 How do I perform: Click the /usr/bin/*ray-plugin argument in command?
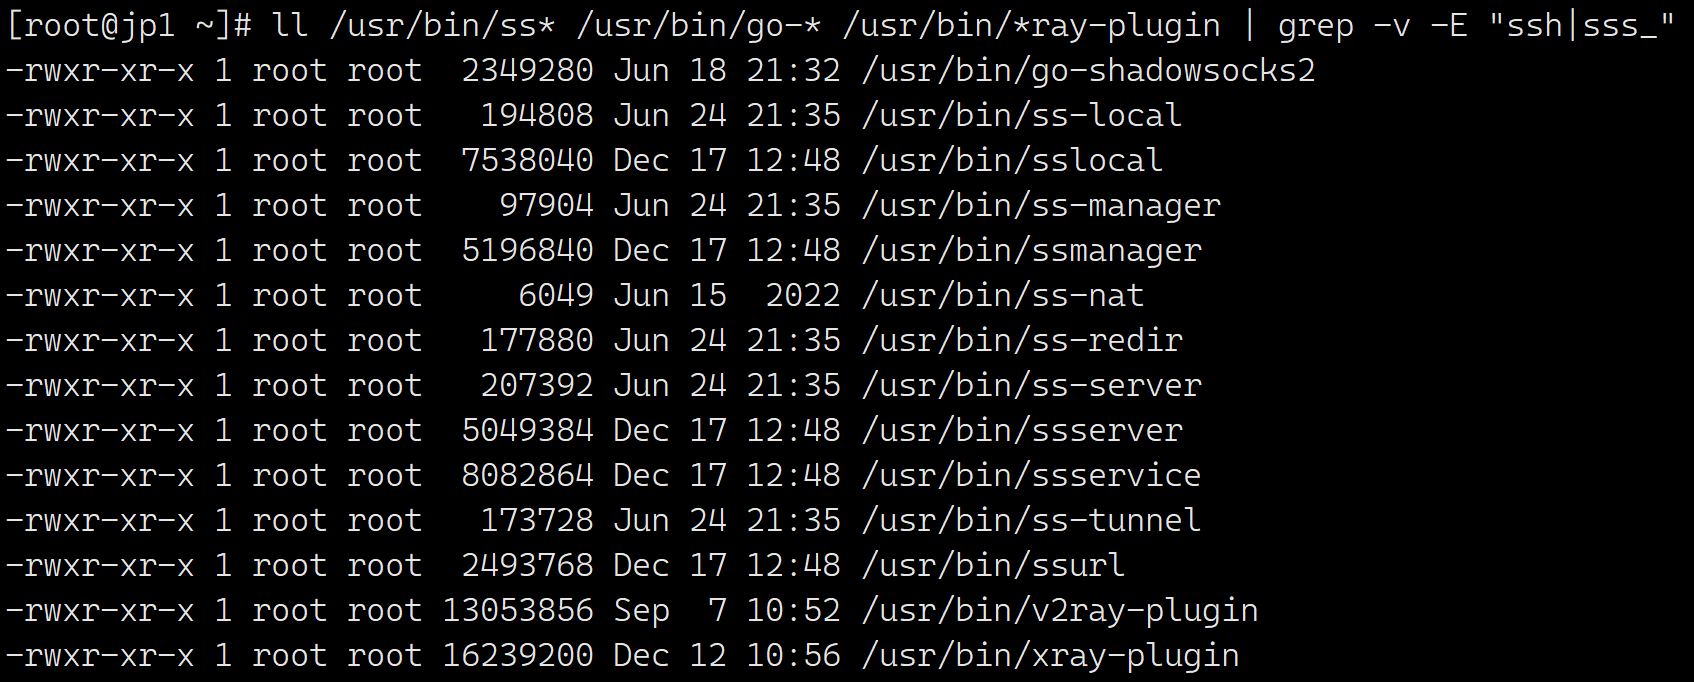1031,25
